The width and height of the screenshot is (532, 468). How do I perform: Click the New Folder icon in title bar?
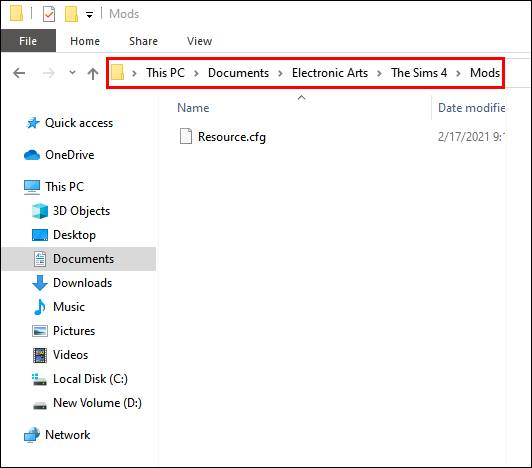71,14
